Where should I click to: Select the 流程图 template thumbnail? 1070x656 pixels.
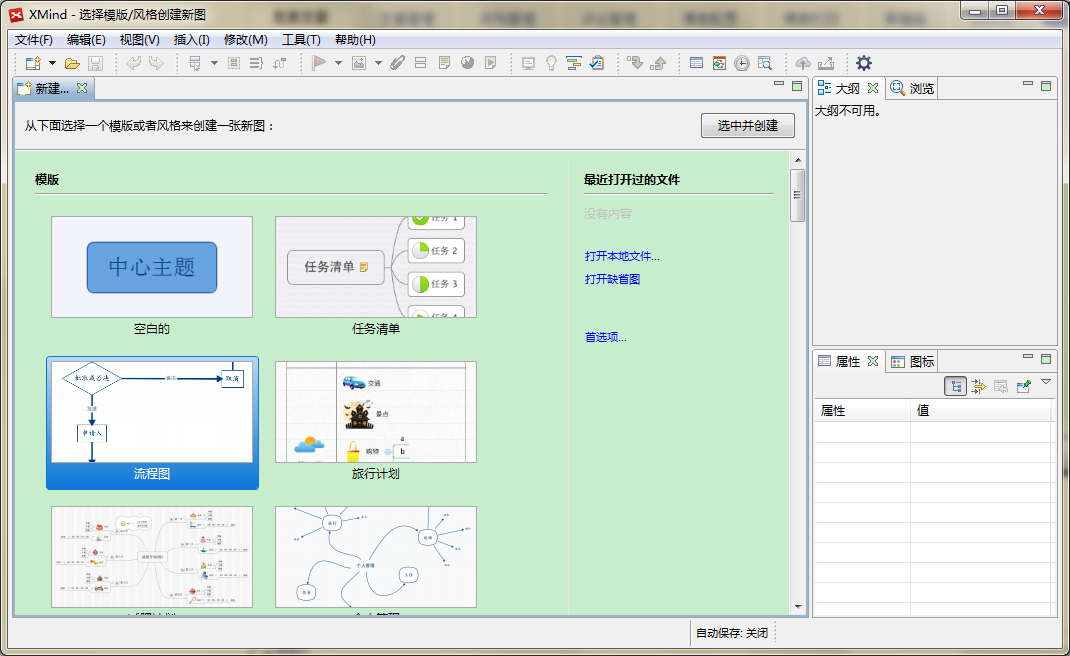[152, 412]
